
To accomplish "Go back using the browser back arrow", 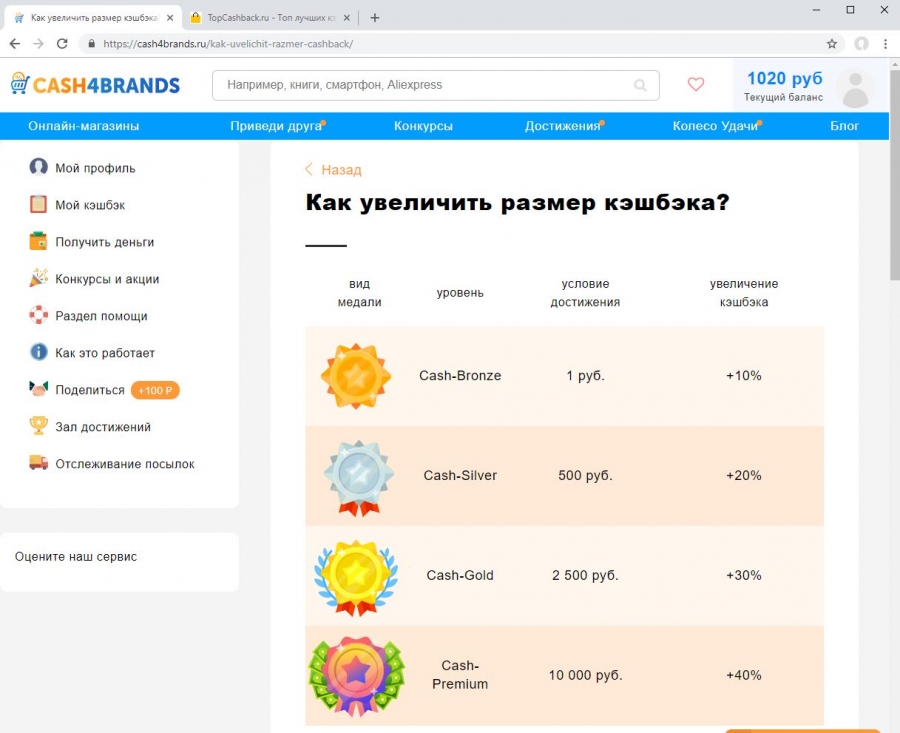I will click(x=15, y=44).
